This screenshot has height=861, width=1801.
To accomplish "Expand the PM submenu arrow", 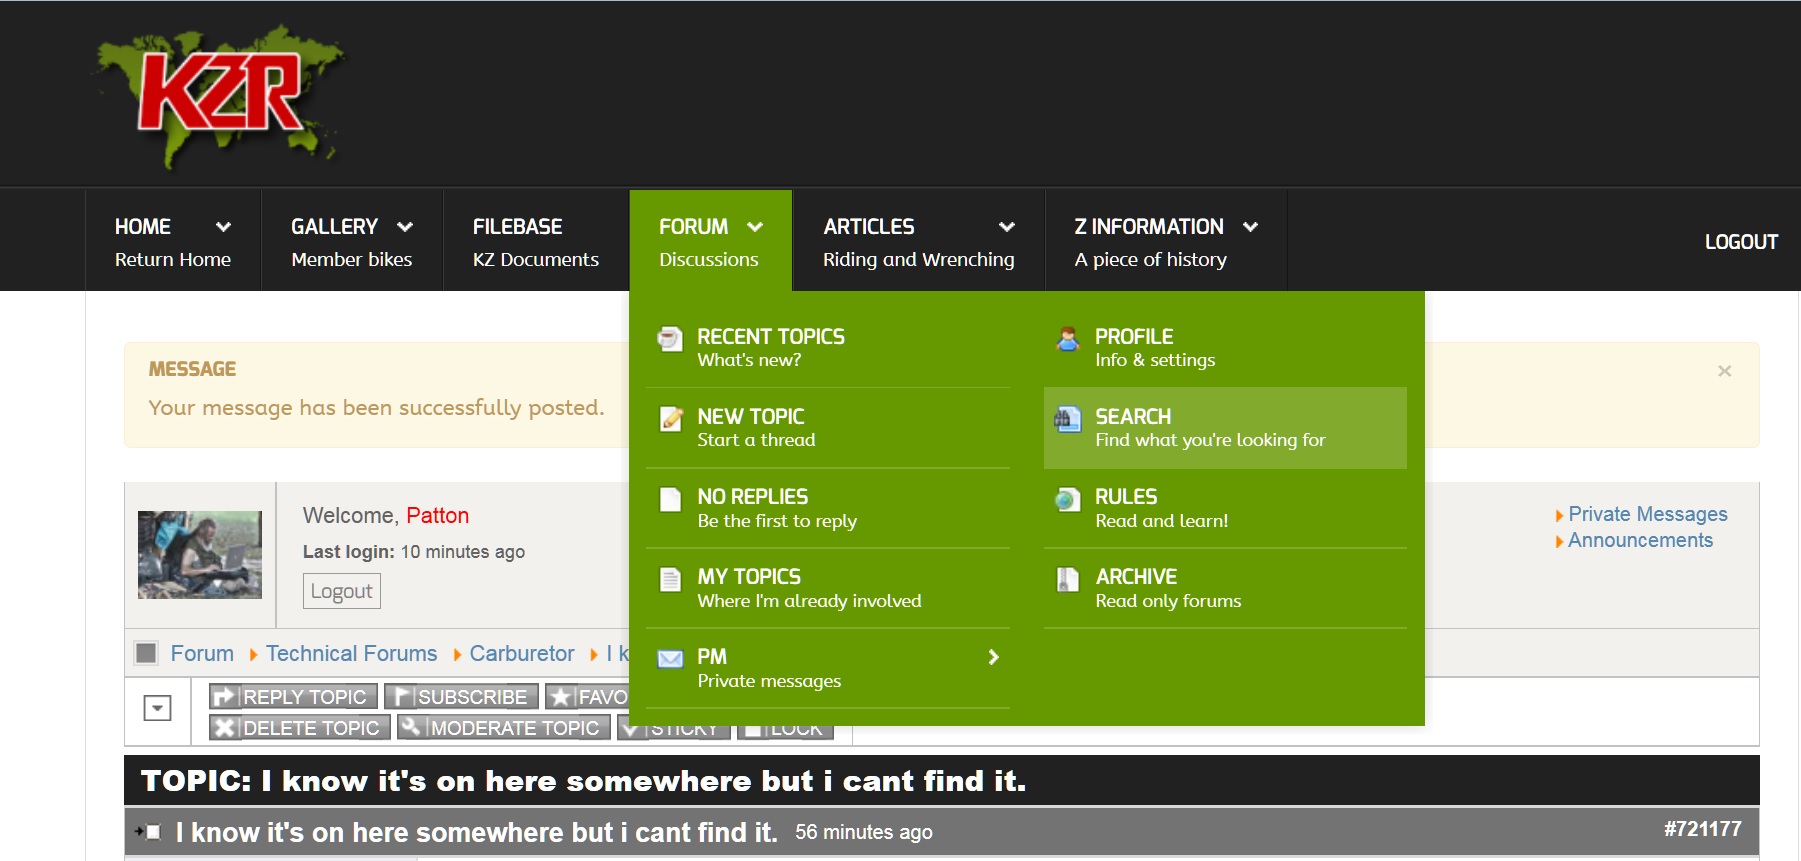I will [x=993, y=657].
